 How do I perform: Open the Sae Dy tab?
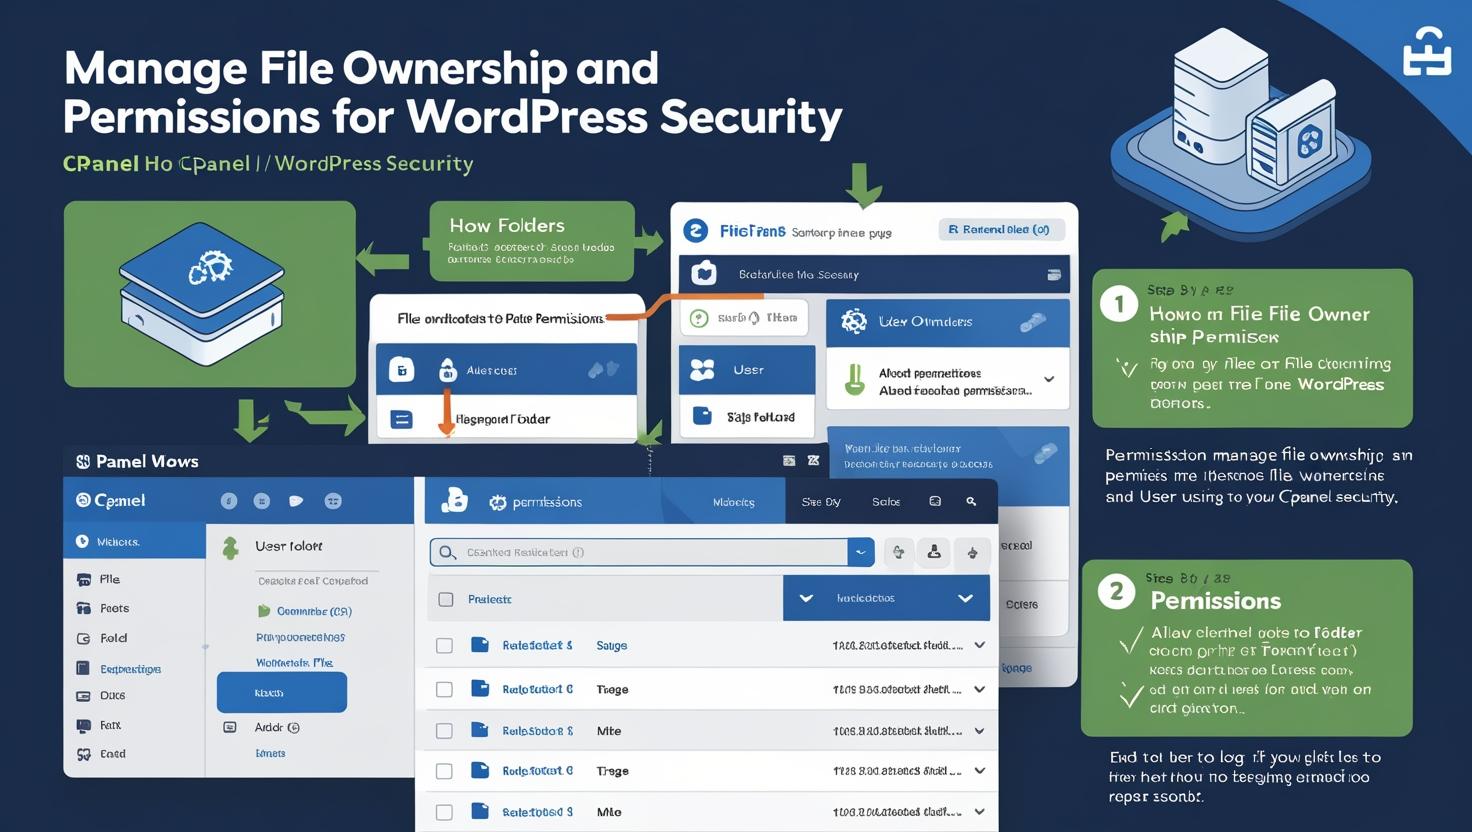(821, 502)
